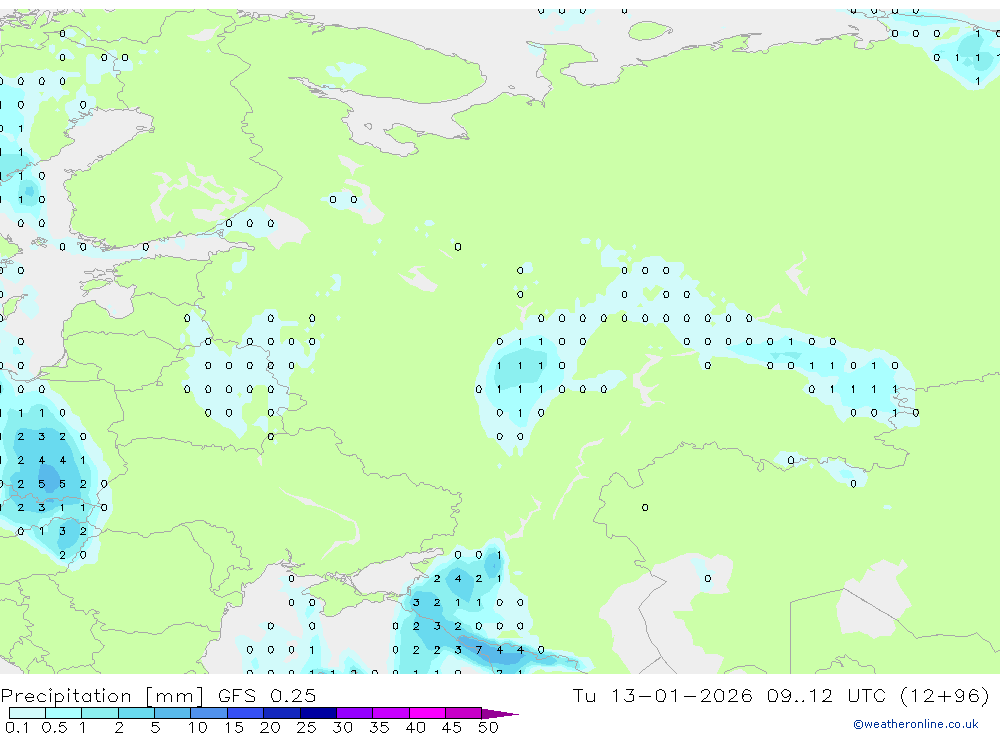The height and width of the screenshot is (733, 1000).
Task: Click the '0.5' legend scale label
Action: click(54, 727)
